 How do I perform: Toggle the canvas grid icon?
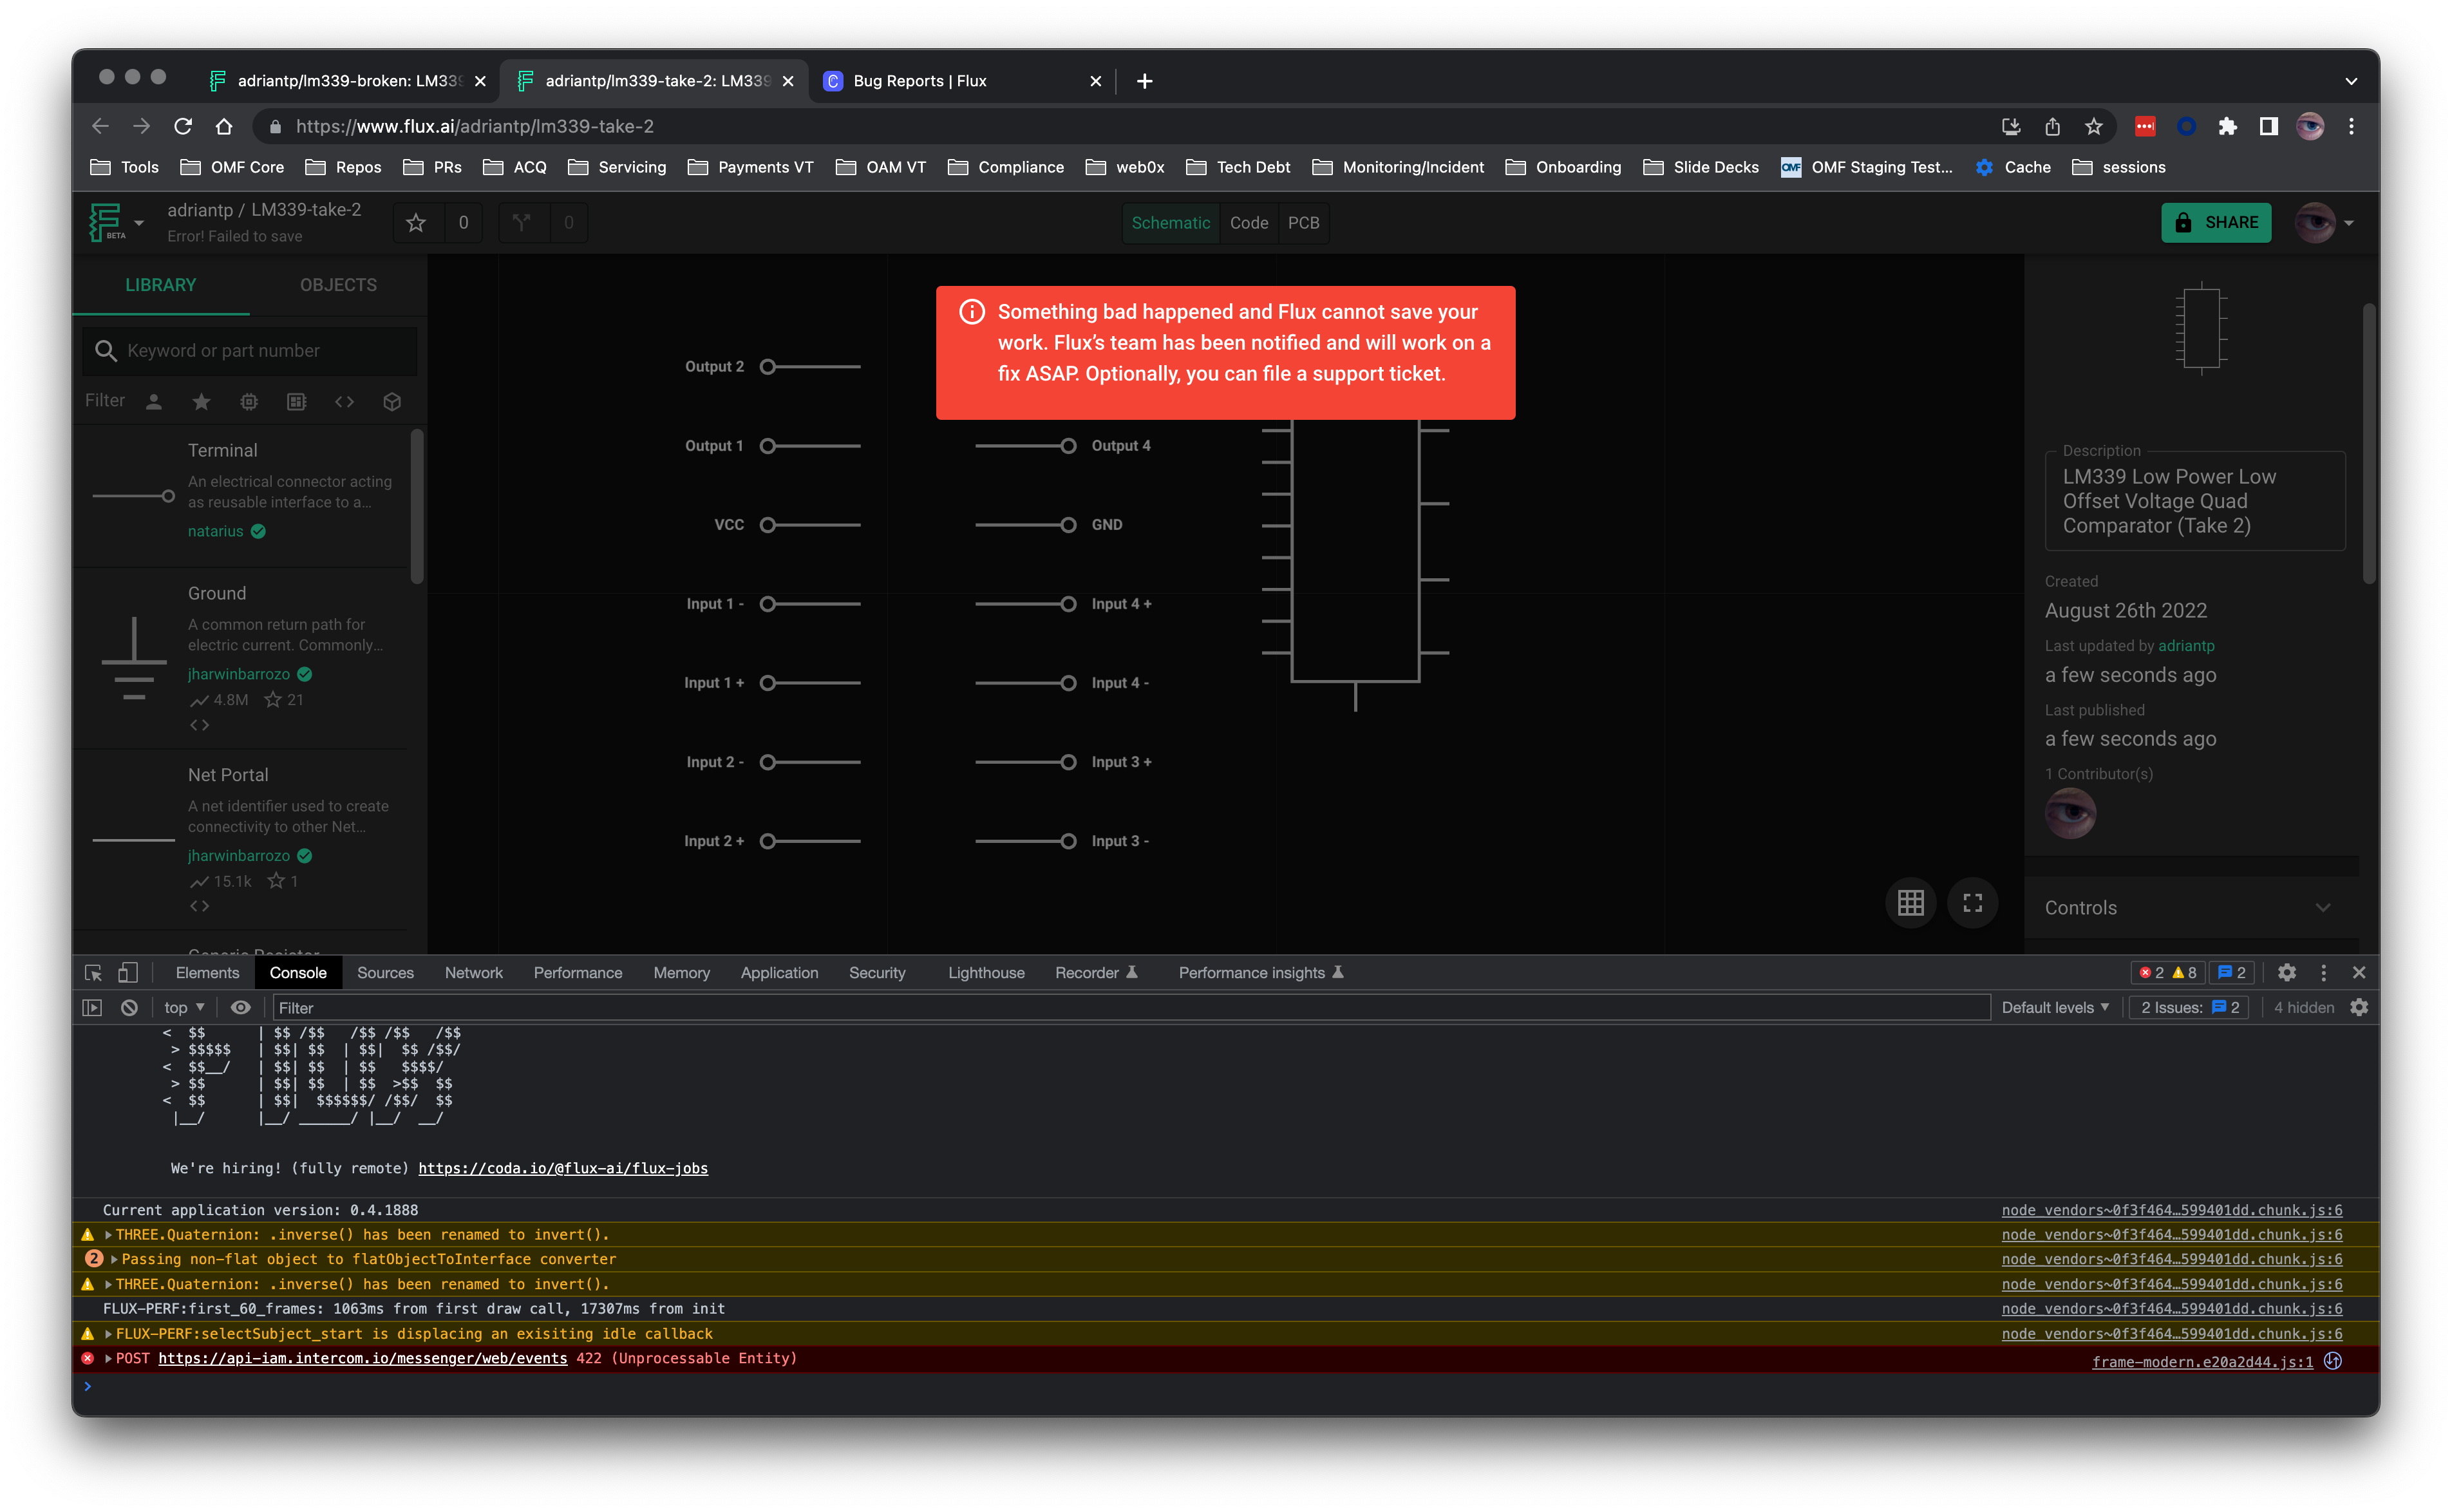(1910, 903)
